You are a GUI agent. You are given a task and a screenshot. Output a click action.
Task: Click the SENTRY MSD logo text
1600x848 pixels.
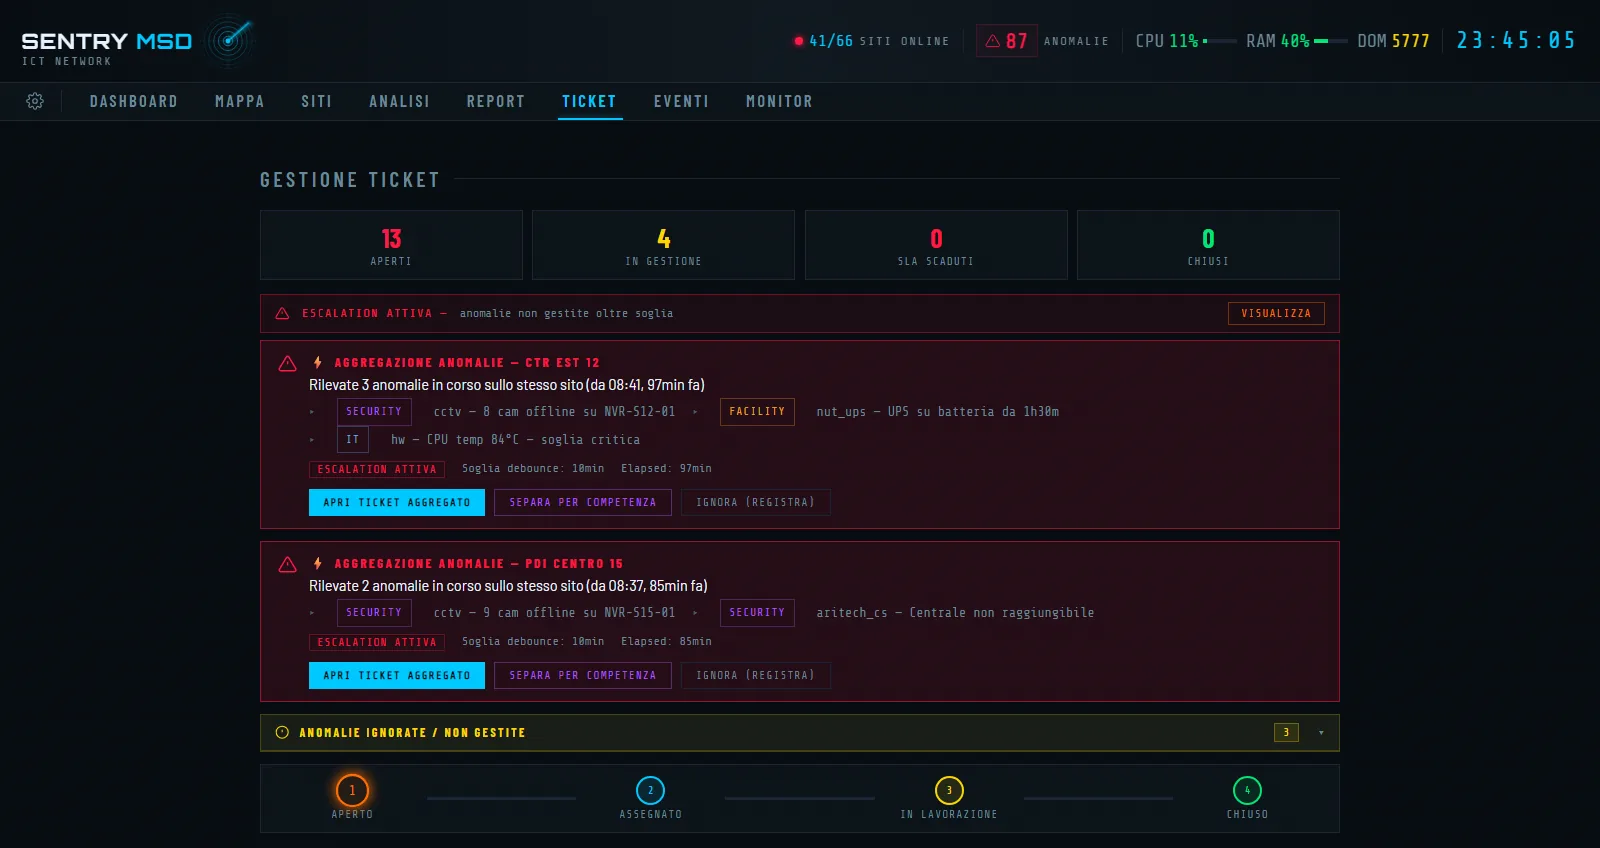tap(107, 41)
